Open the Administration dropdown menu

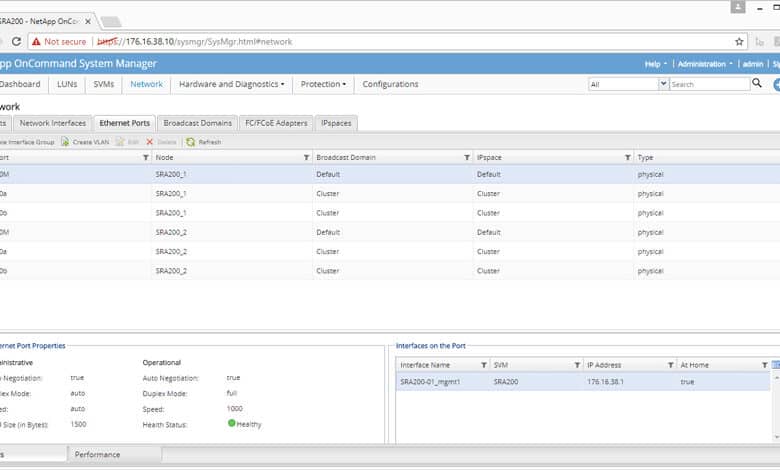click(705, 64)
